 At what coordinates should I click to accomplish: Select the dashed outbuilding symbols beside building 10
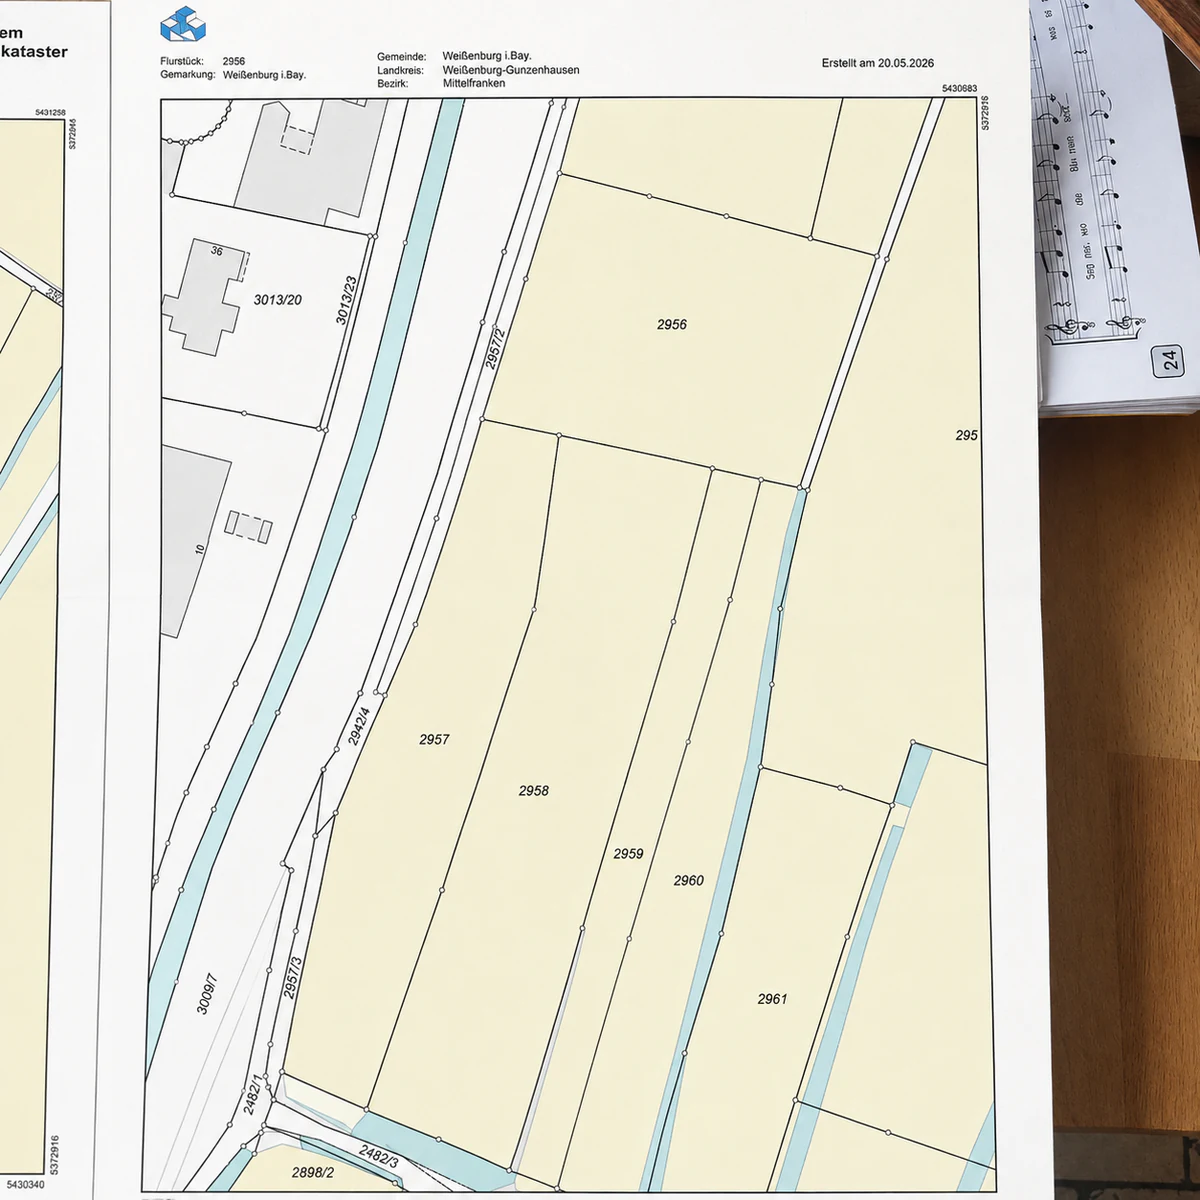(x=249, y=526)
